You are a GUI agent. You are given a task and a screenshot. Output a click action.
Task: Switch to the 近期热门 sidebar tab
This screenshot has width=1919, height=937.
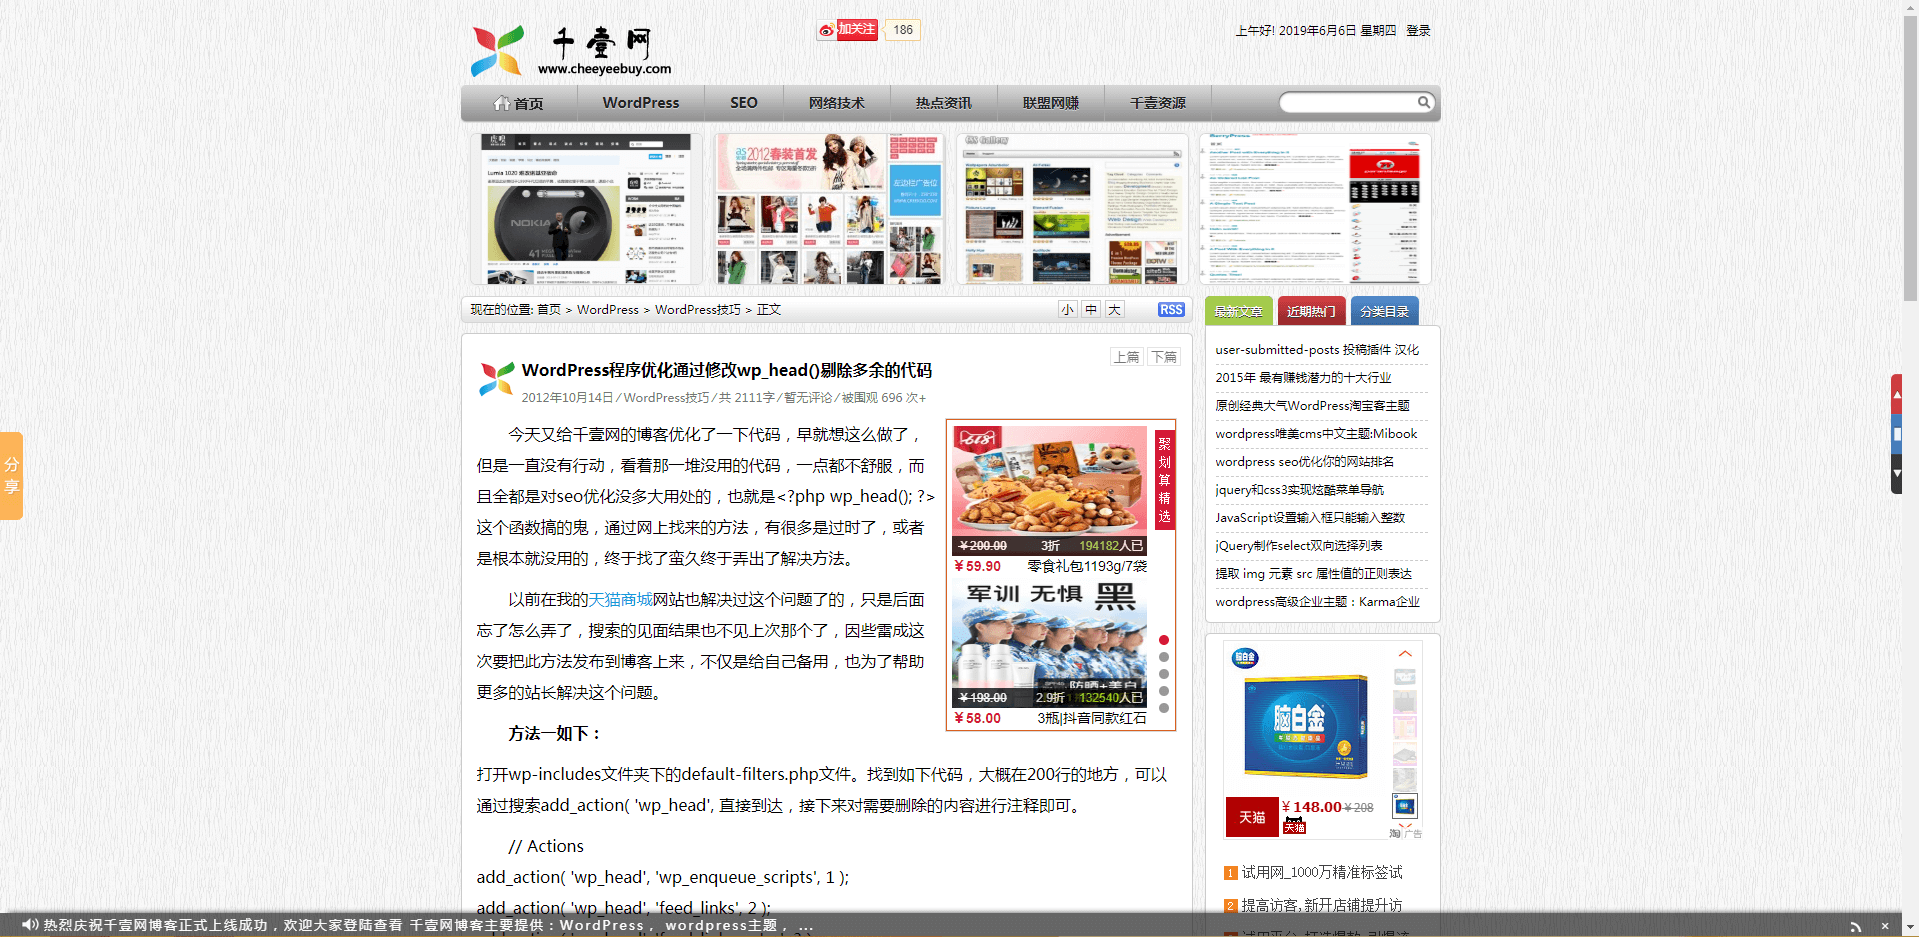[x=1310, y=310]
